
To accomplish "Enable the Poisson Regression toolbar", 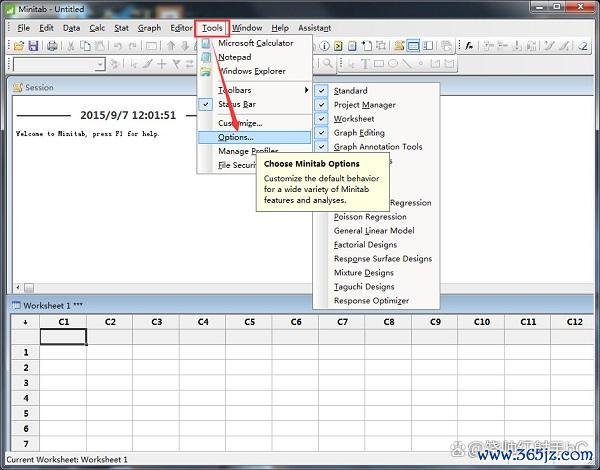I will 370,217.
